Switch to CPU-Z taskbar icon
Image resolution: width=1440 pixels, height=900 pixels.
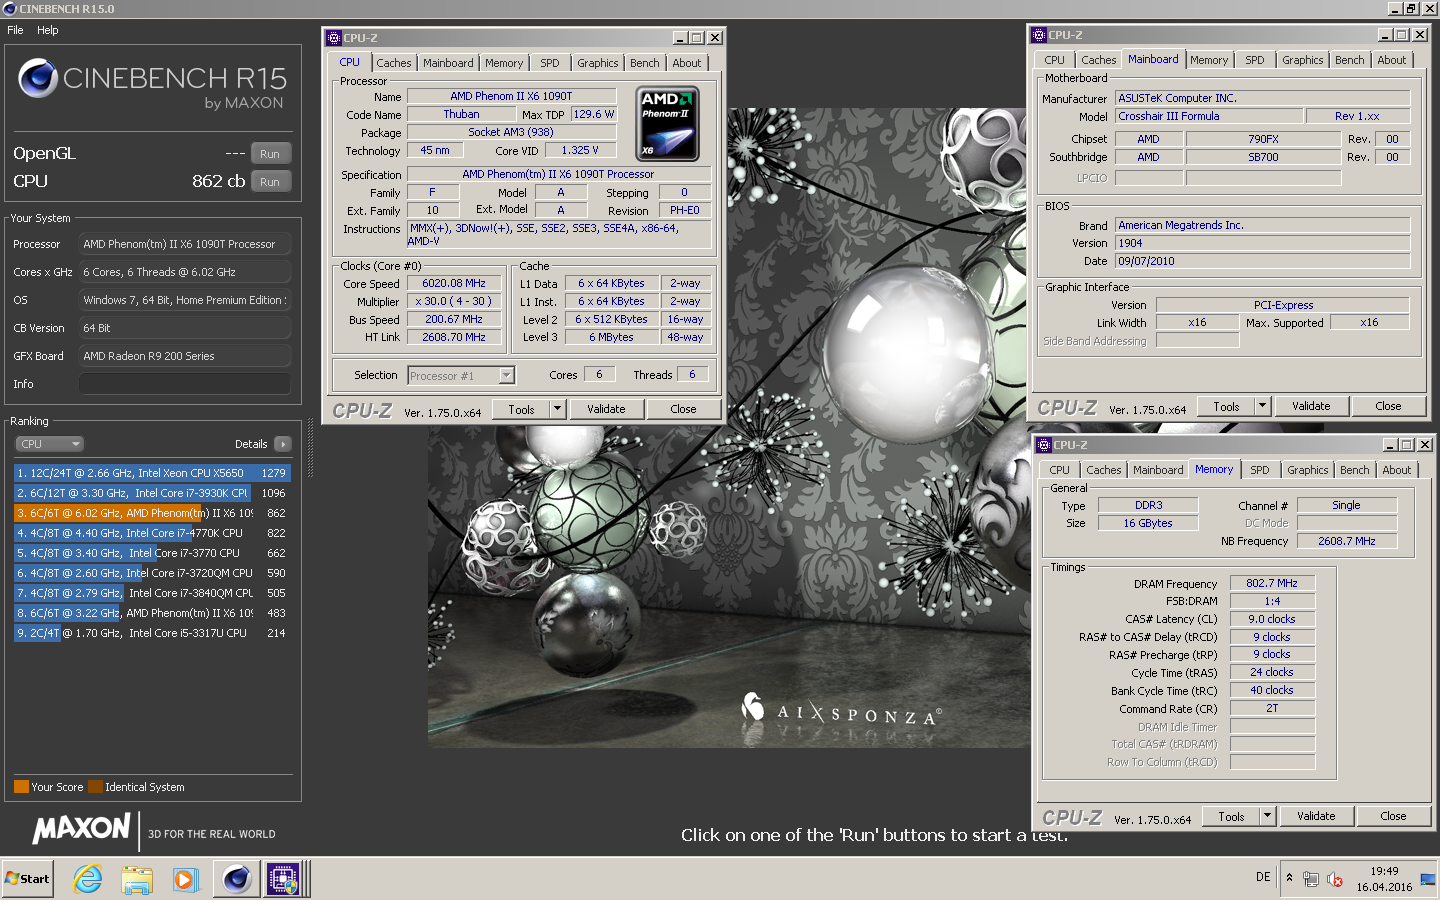coord(283,879)
